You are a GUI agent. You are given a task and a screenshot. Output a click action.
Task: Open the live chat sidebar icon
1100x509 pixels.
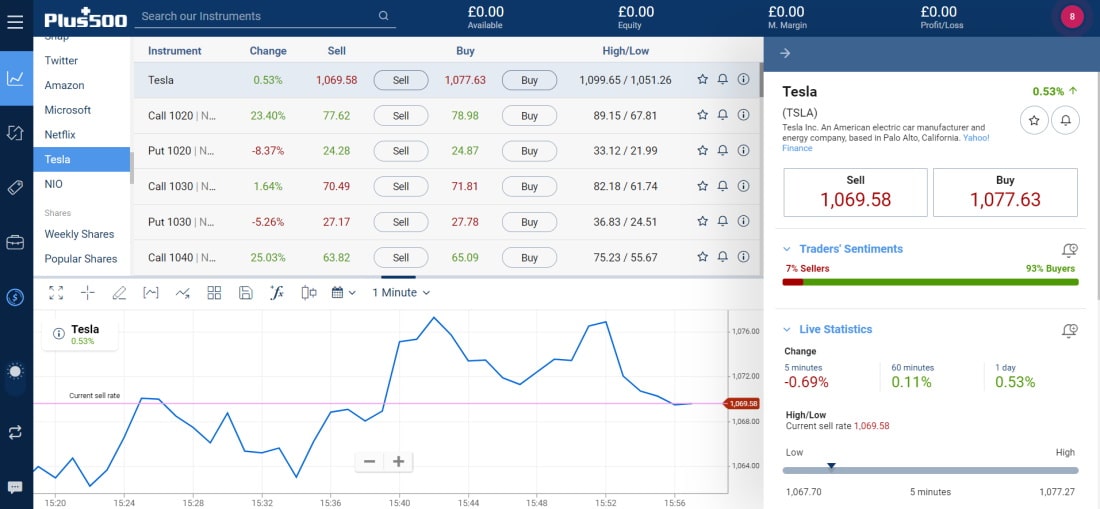pyautogui.click(x=15, y=487)
